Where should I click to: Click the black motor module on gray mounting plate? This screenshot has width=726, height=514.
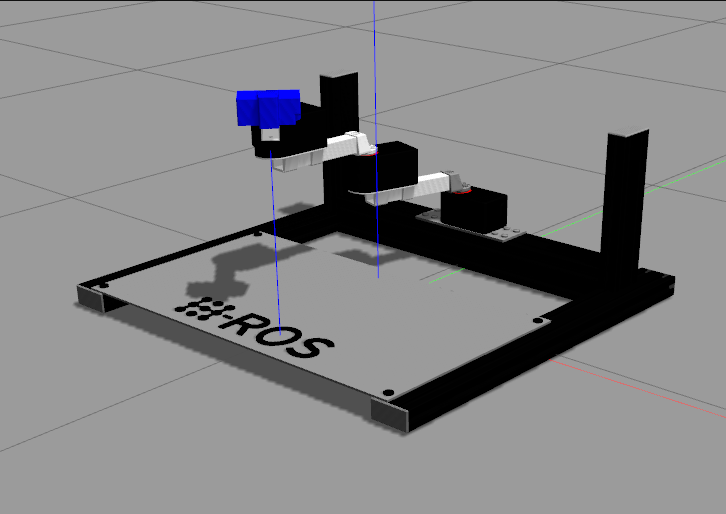tap(473, 210)
